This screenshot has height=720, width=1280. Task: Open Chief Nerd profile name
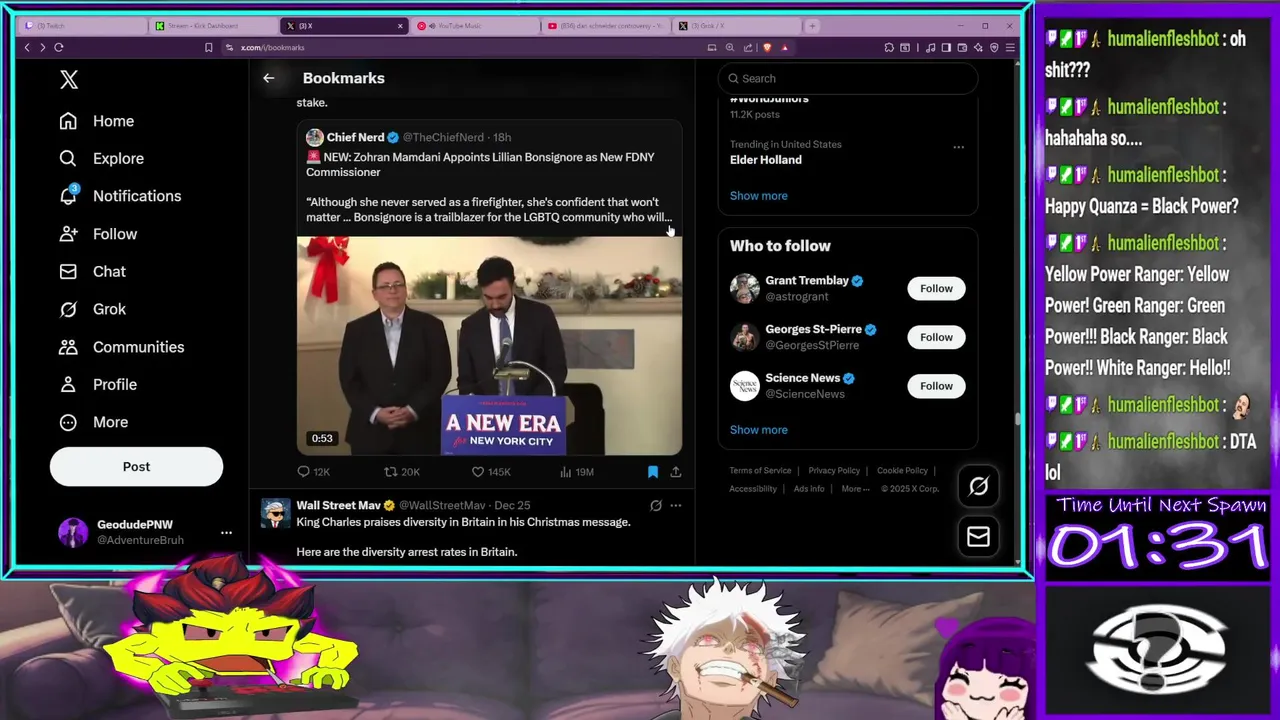(x=355, y=137)
